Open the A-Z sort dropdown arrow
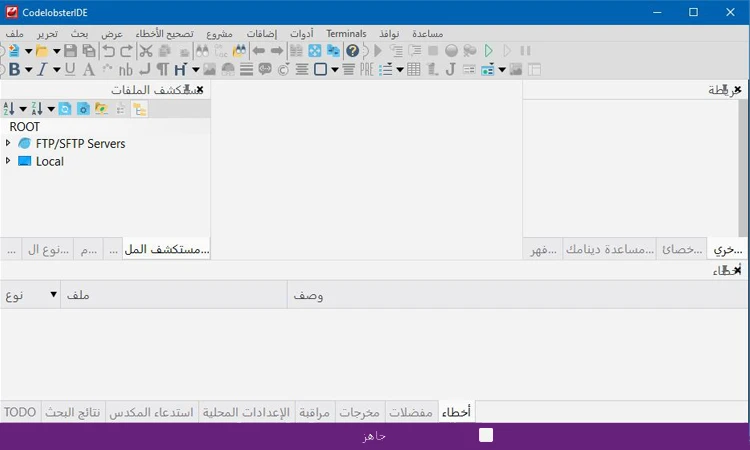 [x=23, y=109]
